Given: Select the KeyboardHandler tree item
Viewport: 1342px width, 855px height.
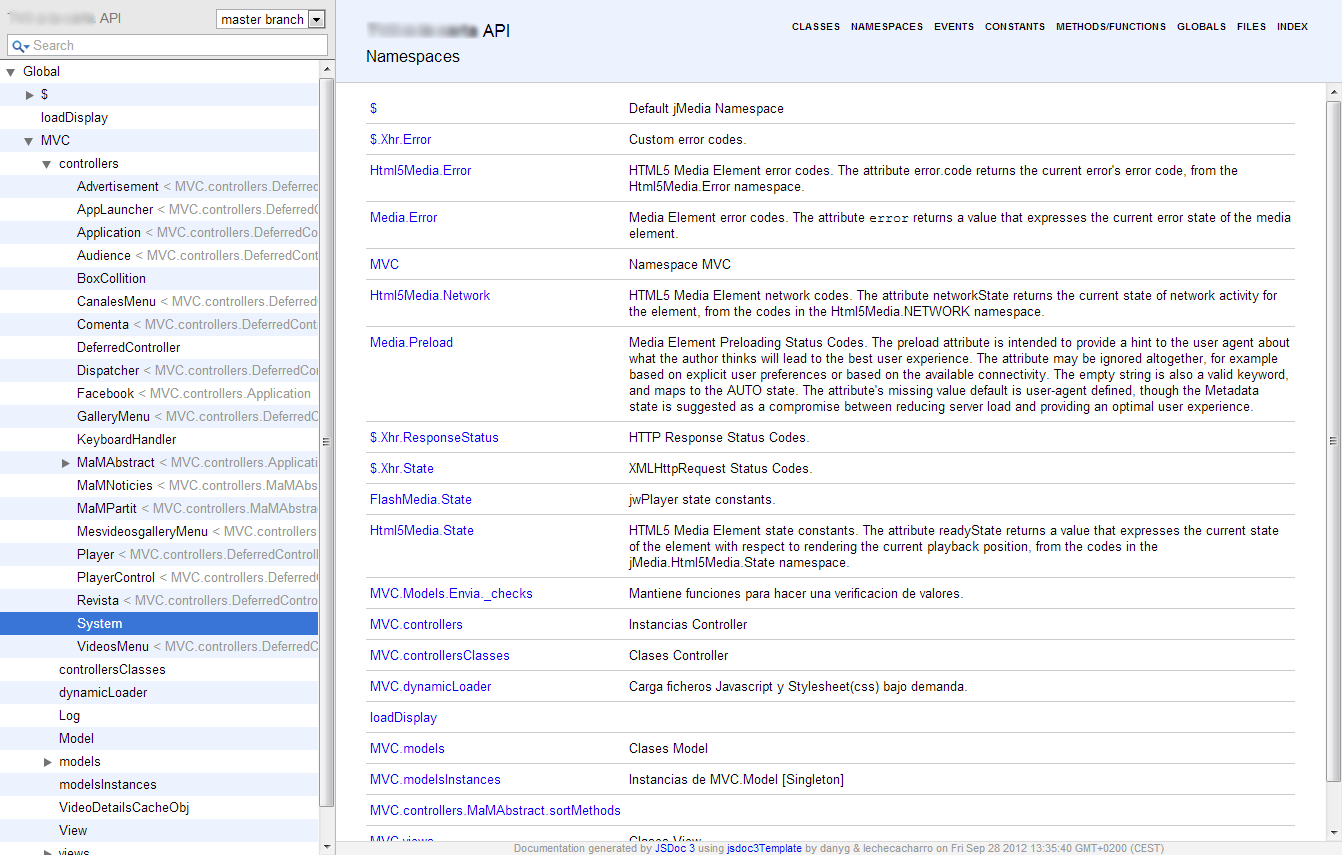Looking at the screenshot, I should (x=126, y=440).
